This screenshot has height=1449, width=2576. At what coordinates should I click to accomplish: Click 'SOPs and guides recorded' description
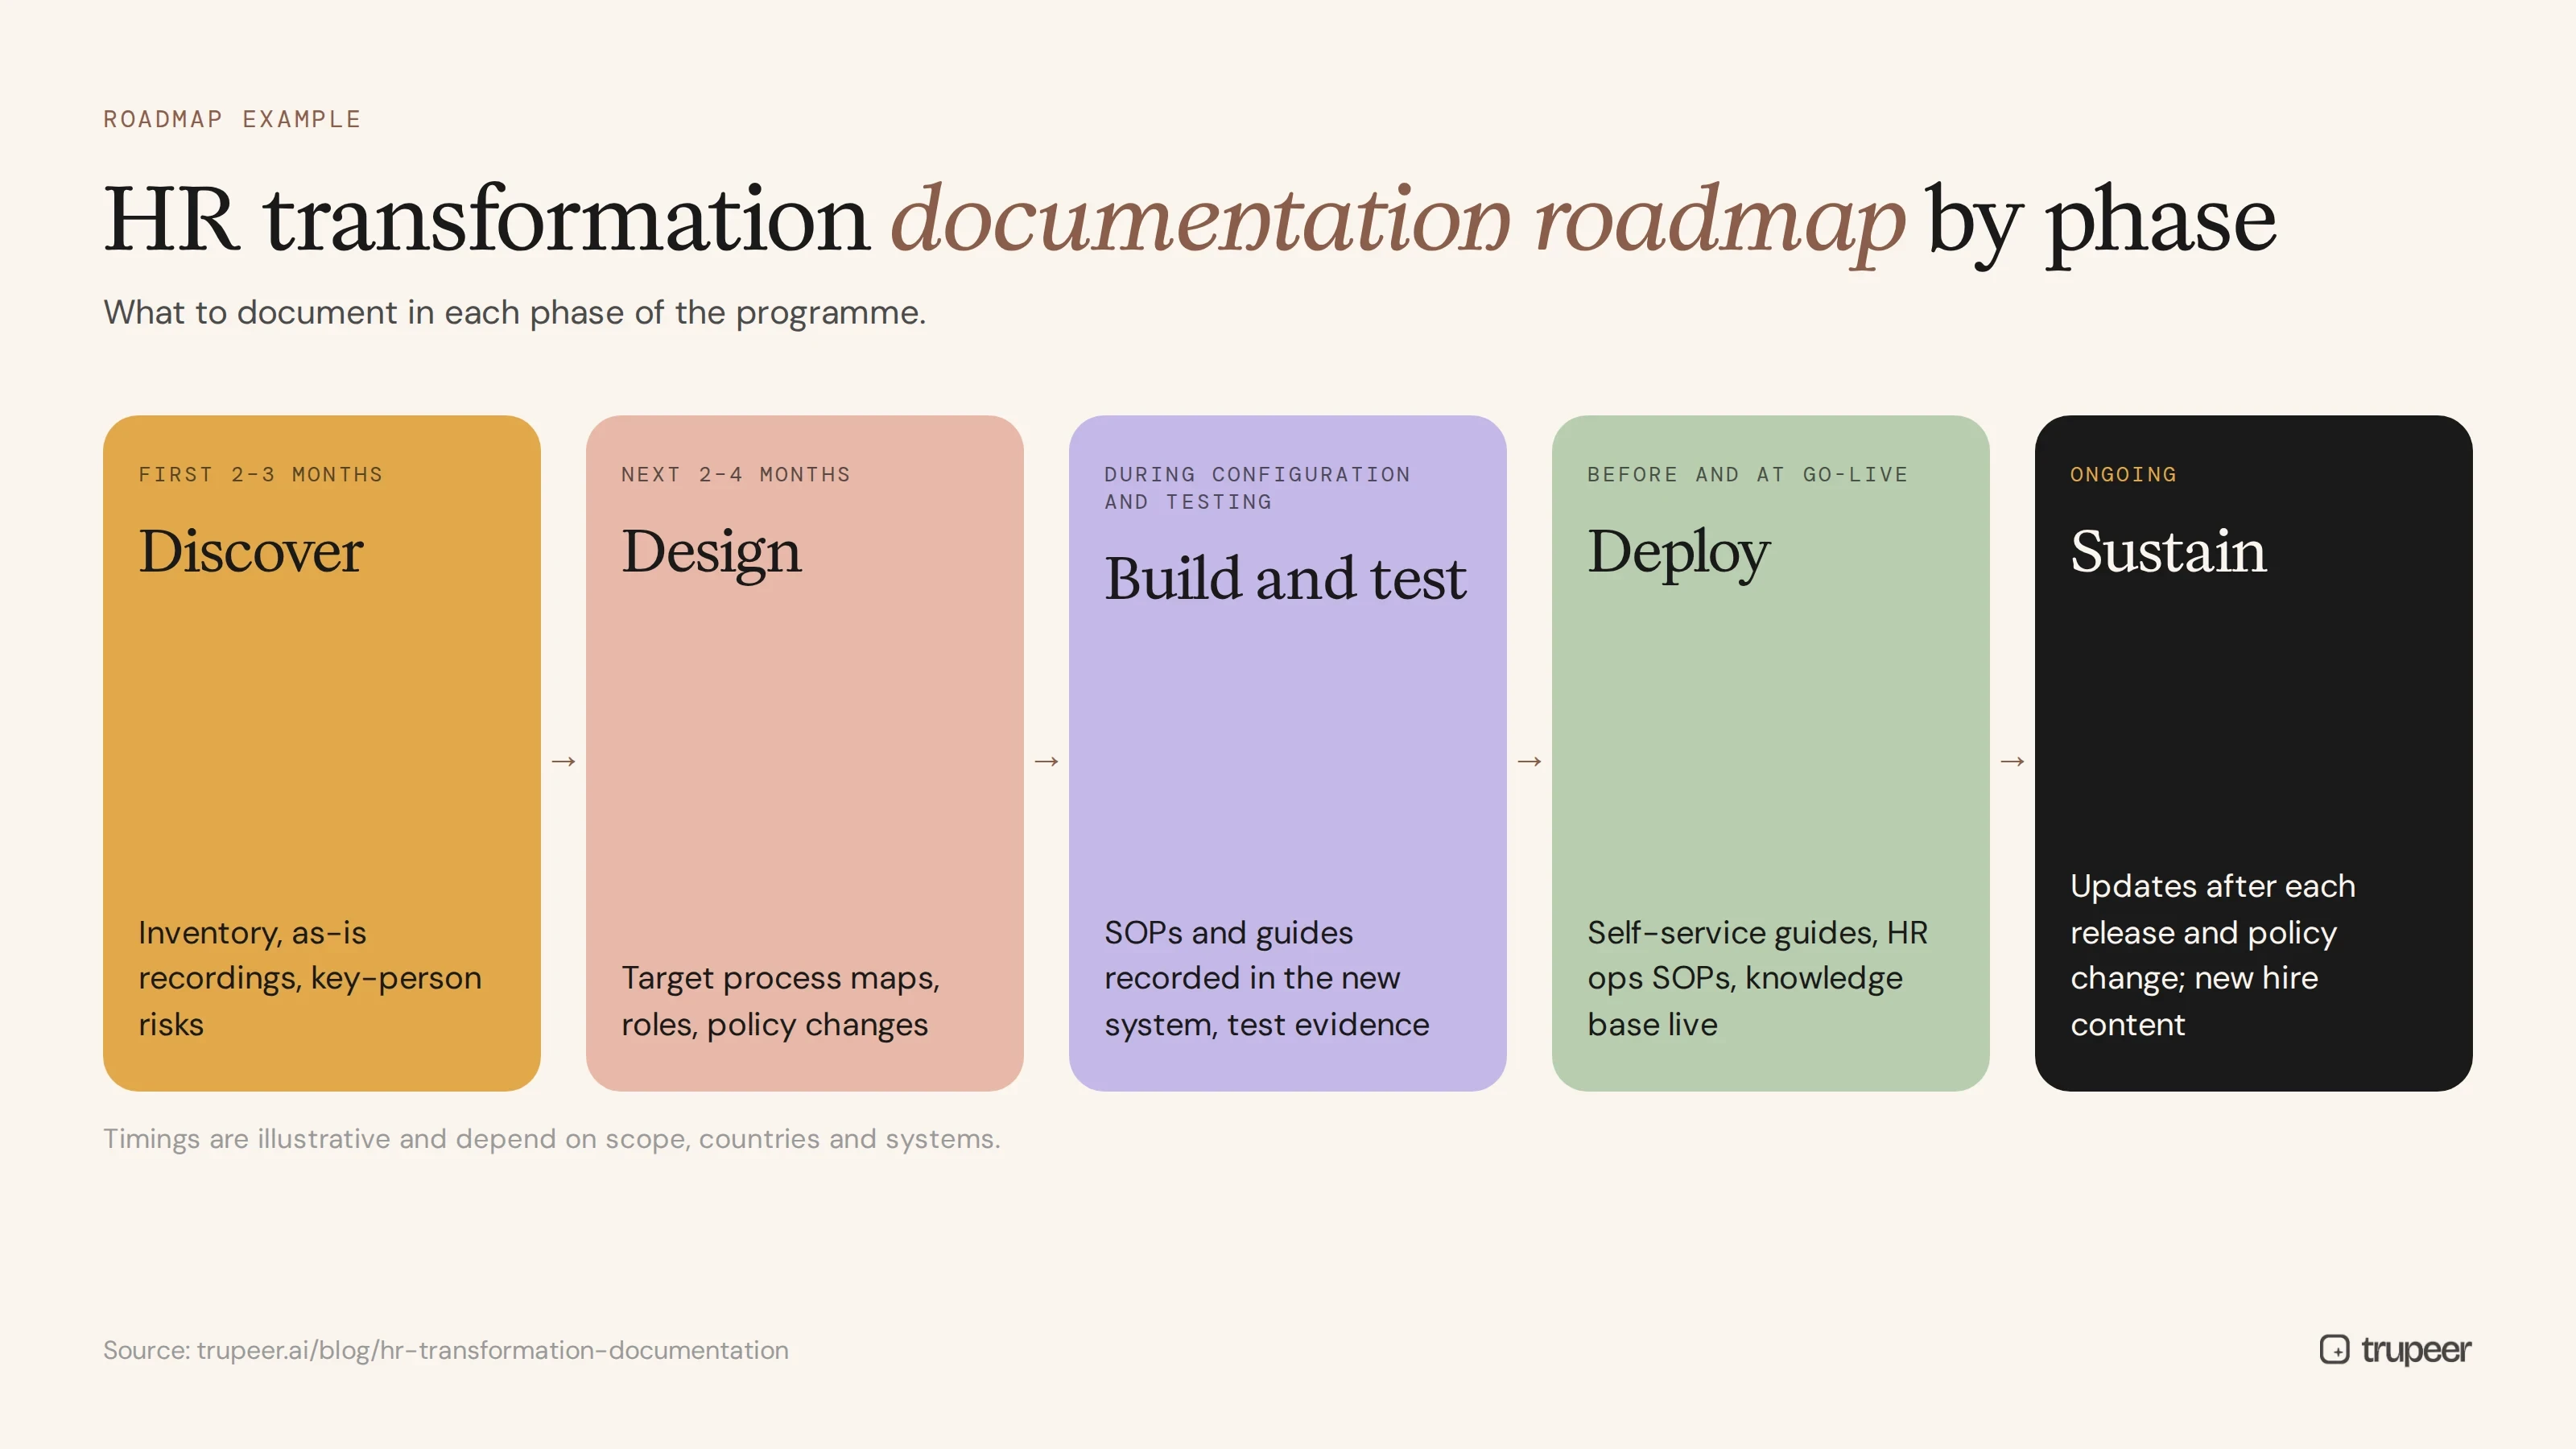(1267, 978)
